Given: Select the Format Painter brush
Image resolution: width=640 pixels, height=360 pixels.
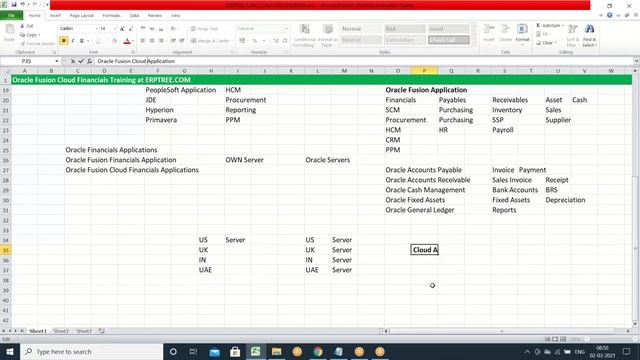Looking at the screenshot, I should 37,43.
